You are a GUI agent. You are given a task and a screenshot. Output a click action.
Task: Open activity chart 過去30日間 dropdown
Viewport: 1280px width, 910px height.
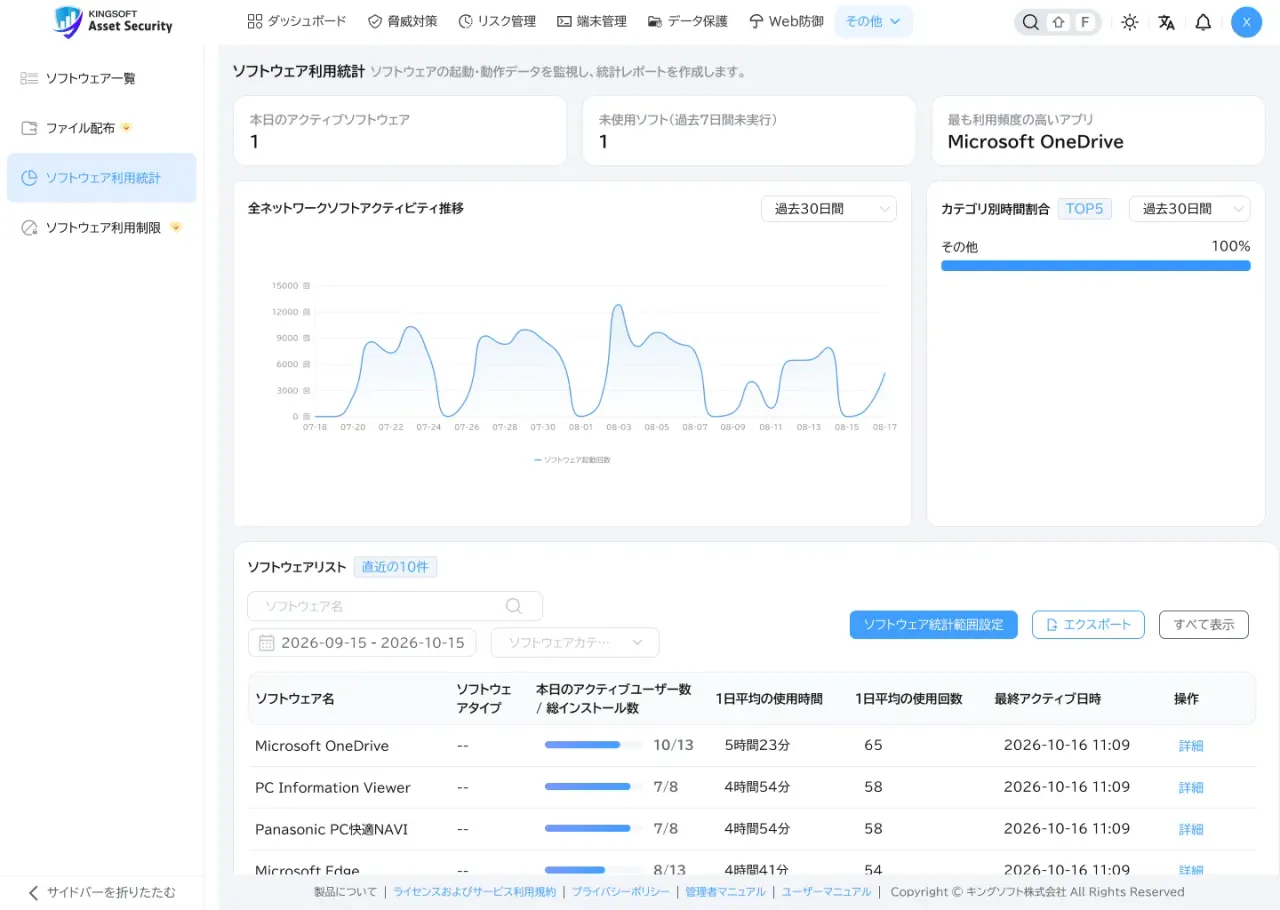(x=828, y=209)
